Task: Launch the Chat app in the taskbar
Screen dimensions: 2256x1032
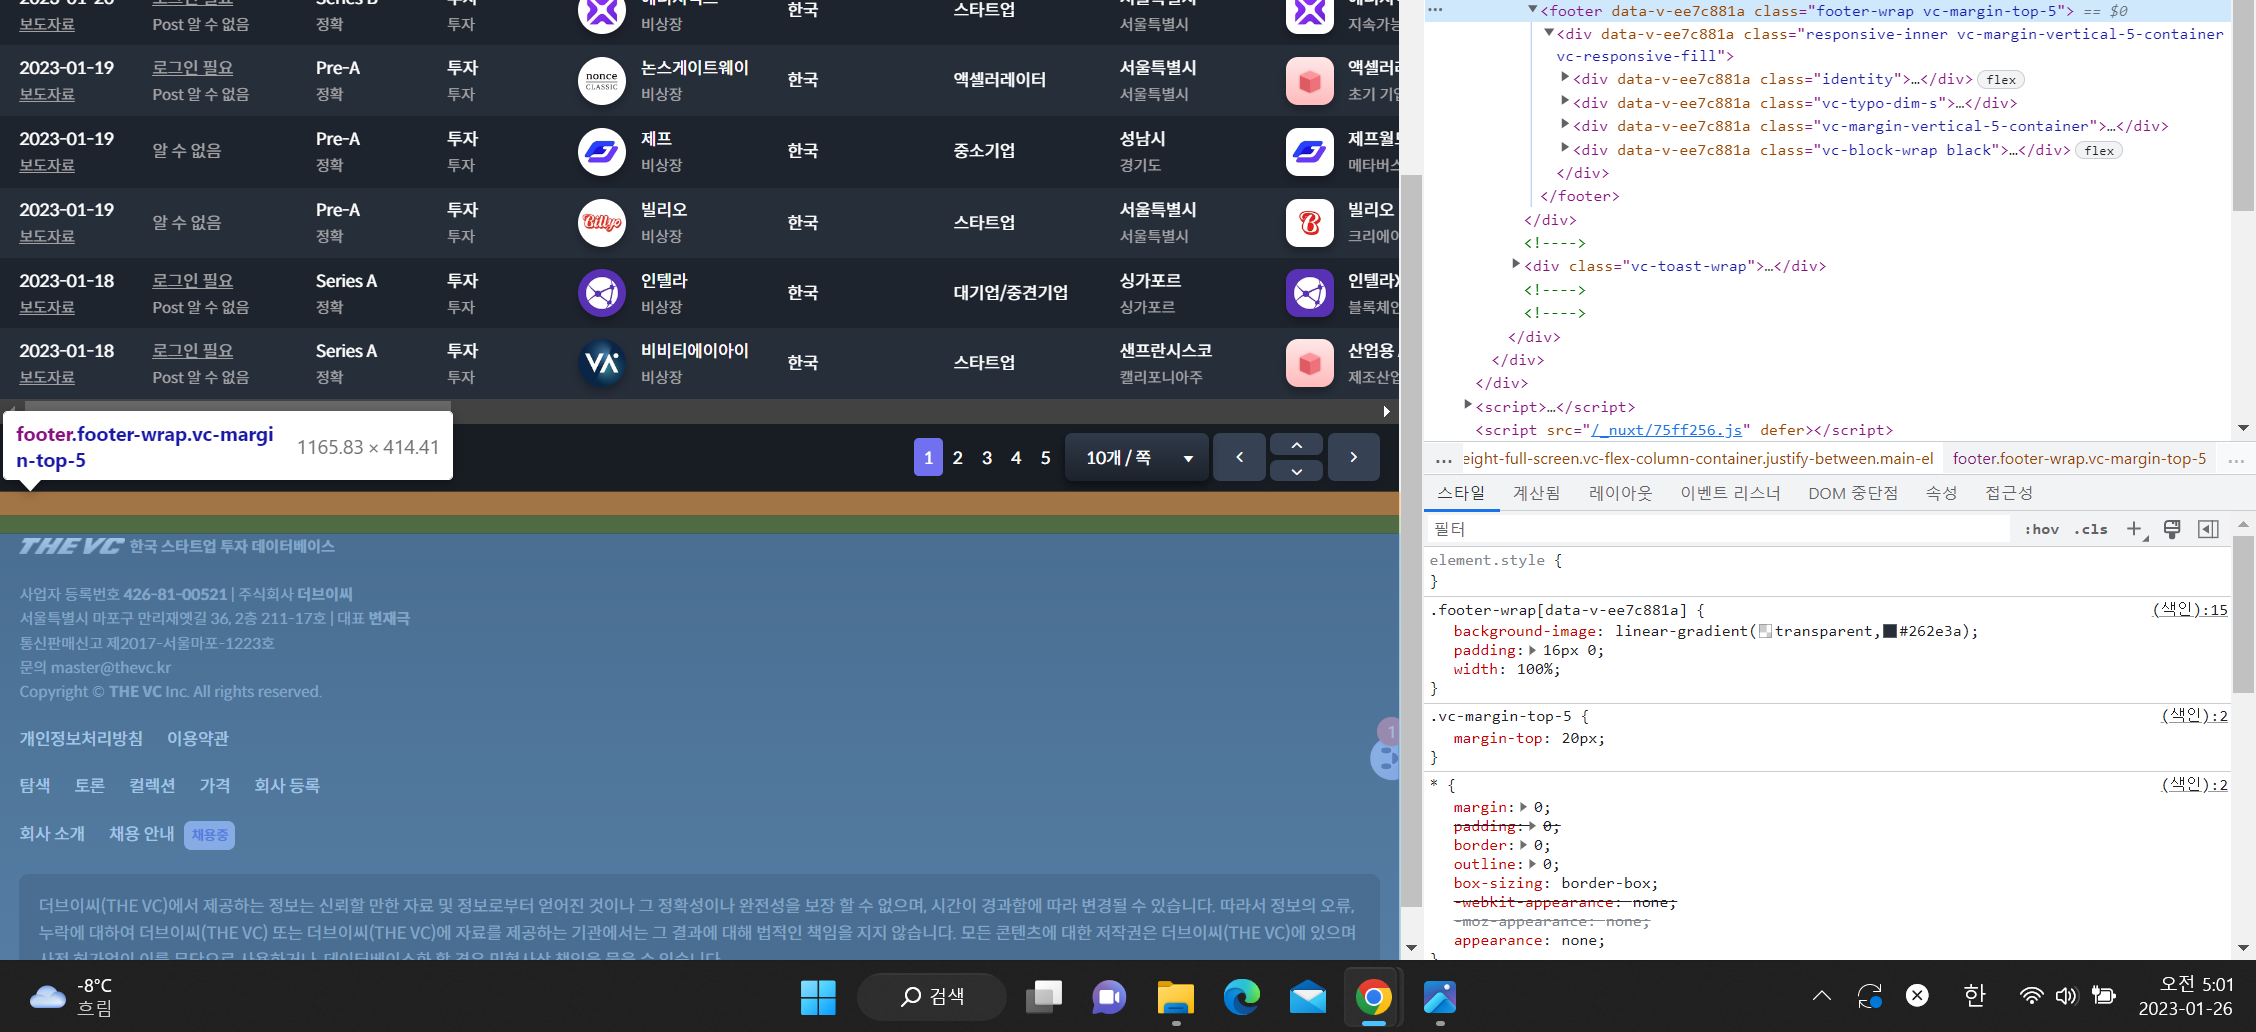Action: click(1109, 997)
